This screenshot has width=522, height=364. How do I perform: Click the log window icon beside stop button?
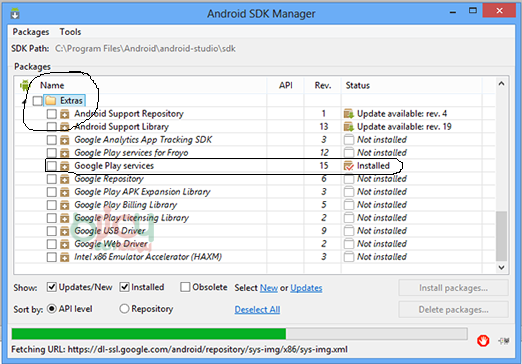(x=504, y=341)
